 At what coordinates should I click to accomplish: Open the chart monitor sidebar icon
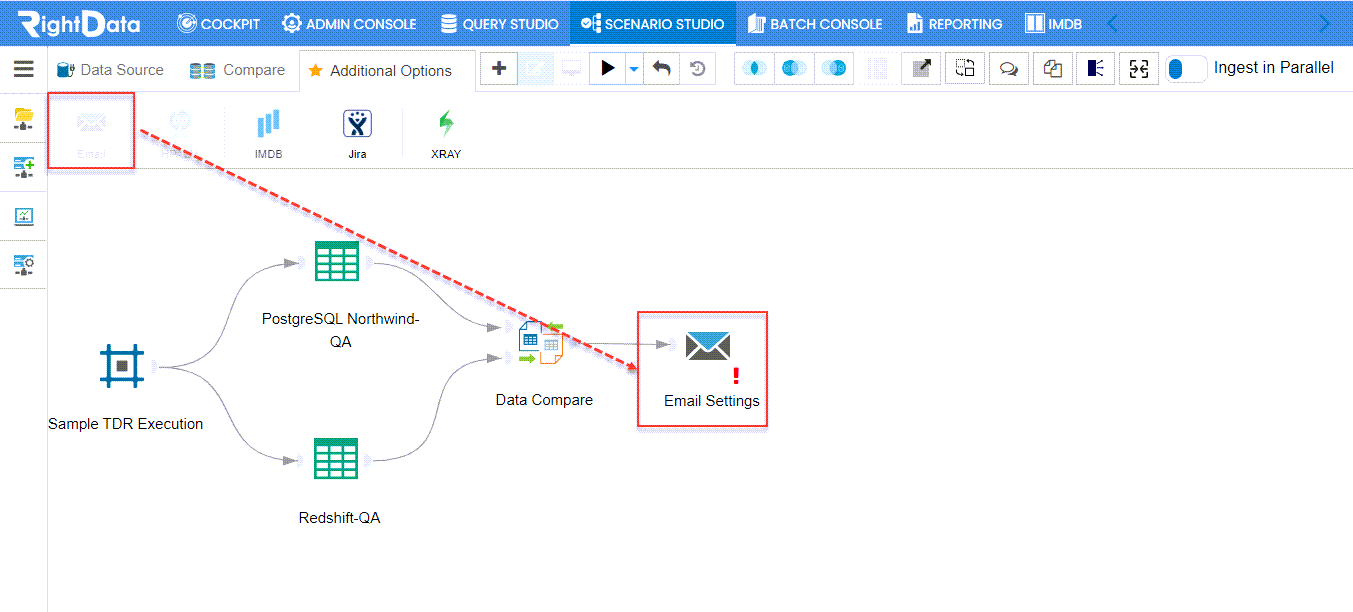[23, 216]
